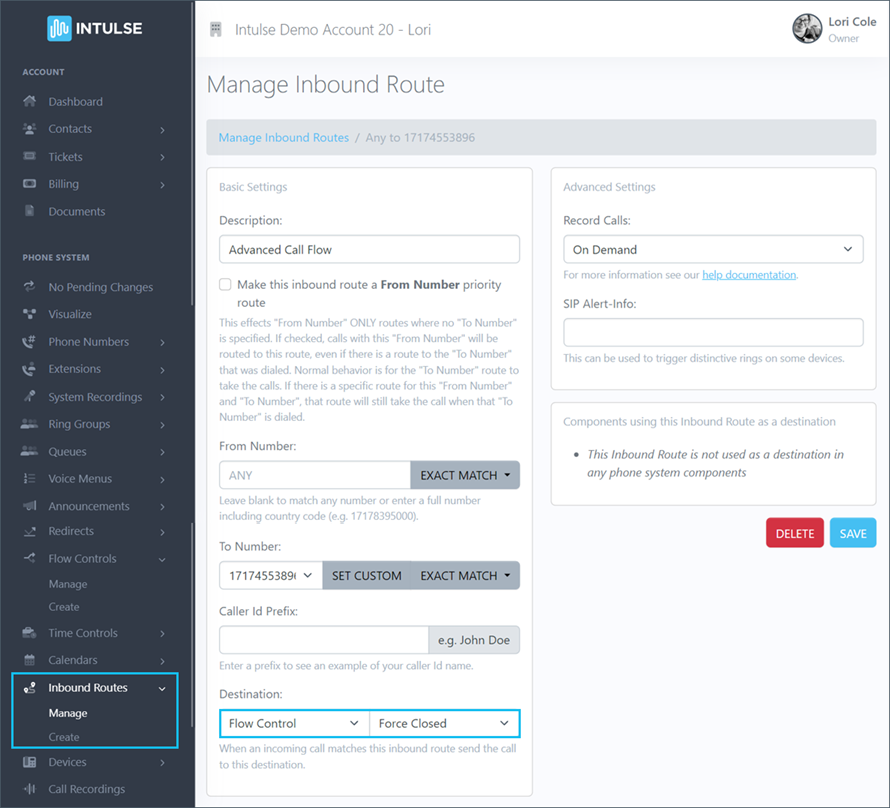Image resolution: width=890 pixels, height=808 pixels.
Task: Click the Visualize diagram icon
Action: (30, 314)
